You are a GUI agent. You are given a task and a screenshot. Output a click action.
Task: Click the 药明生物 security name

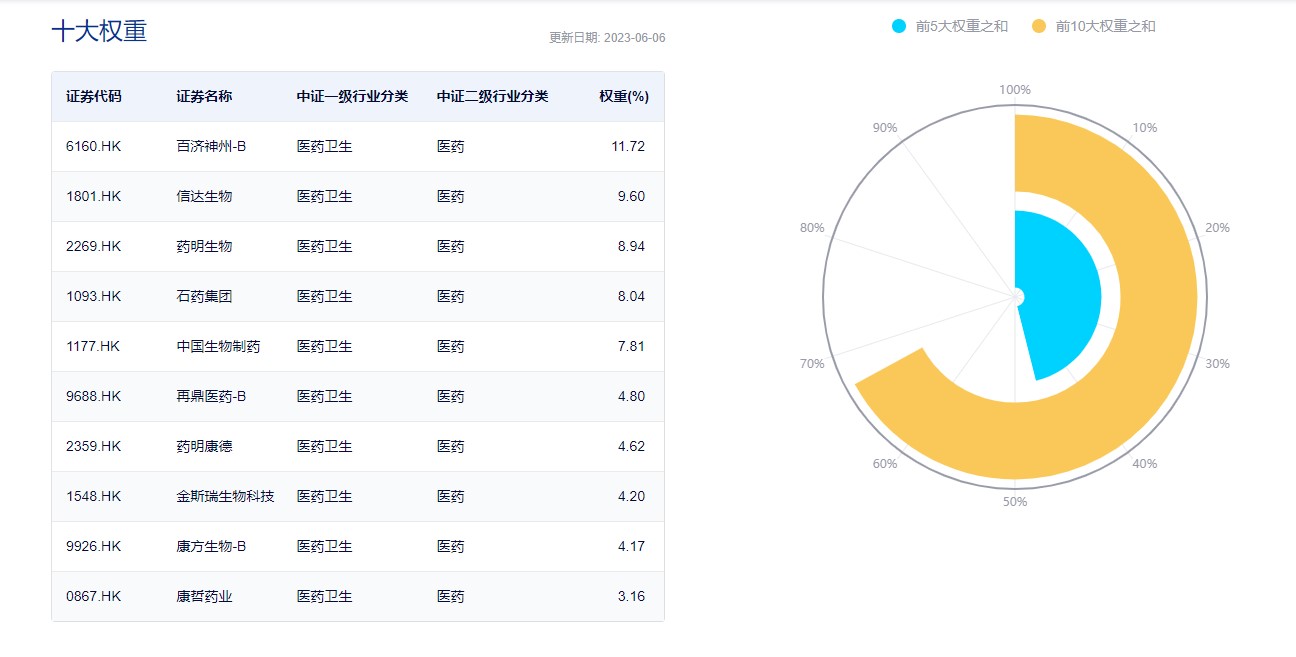coord(204,246)
